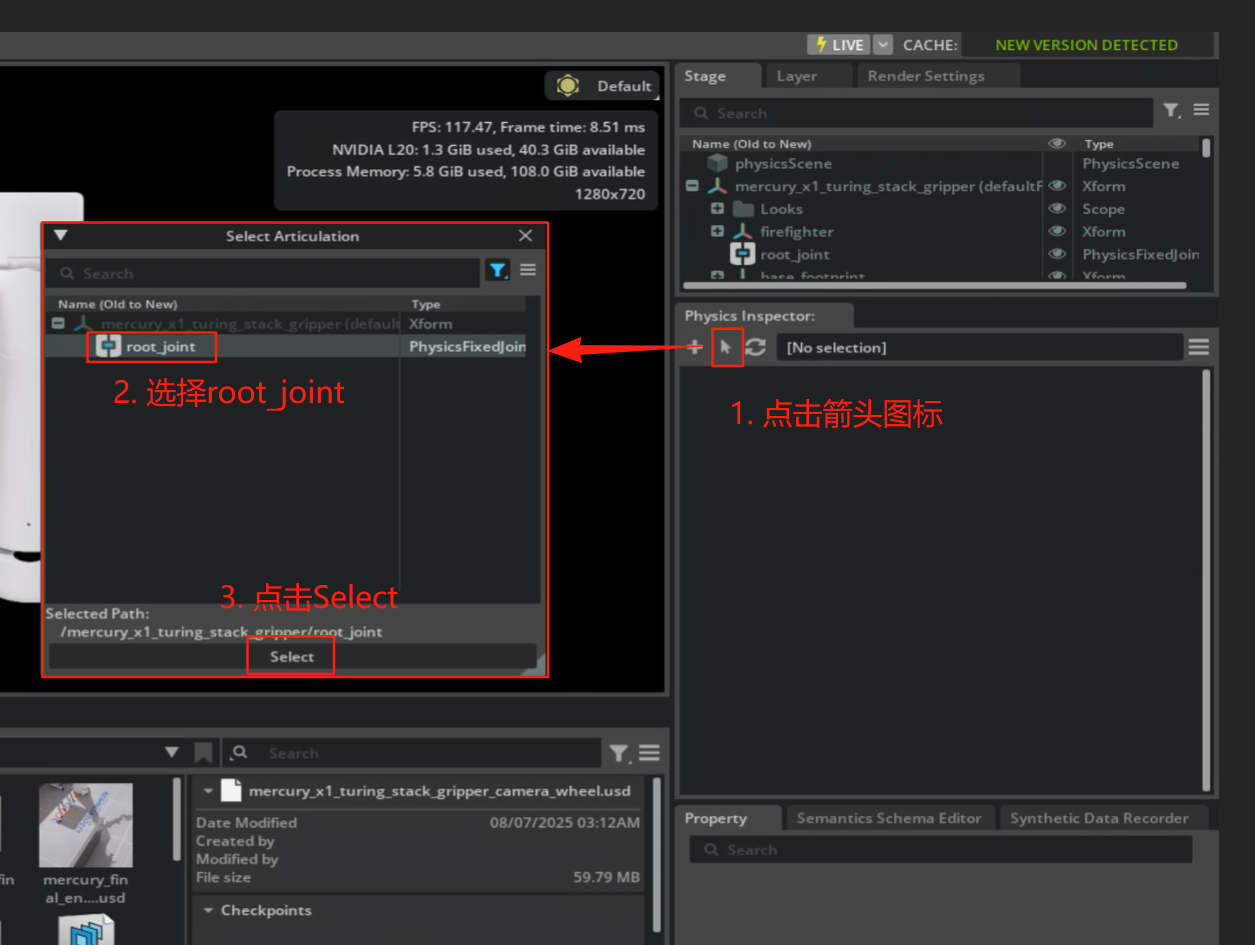Toggle visibility of root_joint in Stage
Viewport: 1255px width, 945px height.
[1057, 254]
